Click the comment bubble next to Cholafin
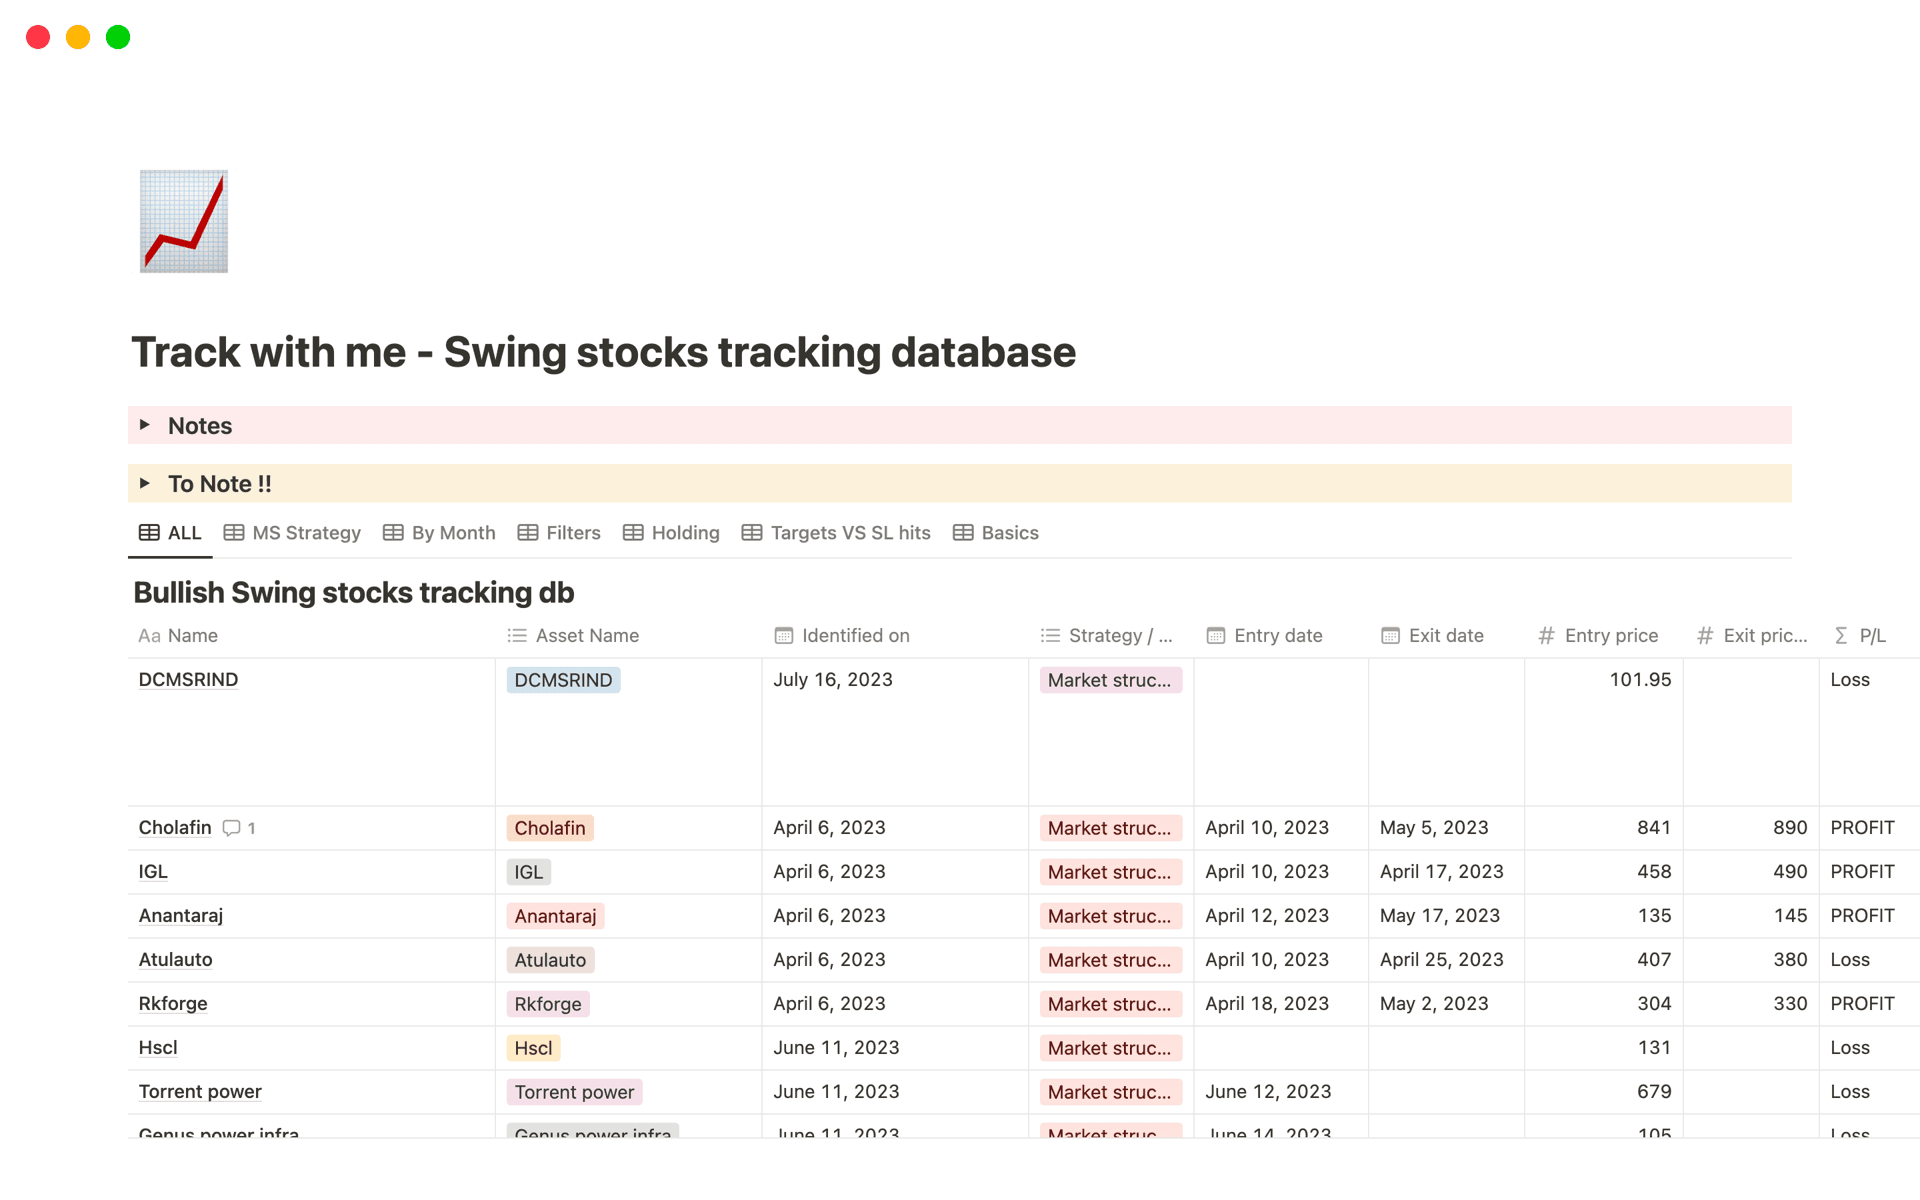The height and width of the screenshot is (1200, 1920). [232, 828]
